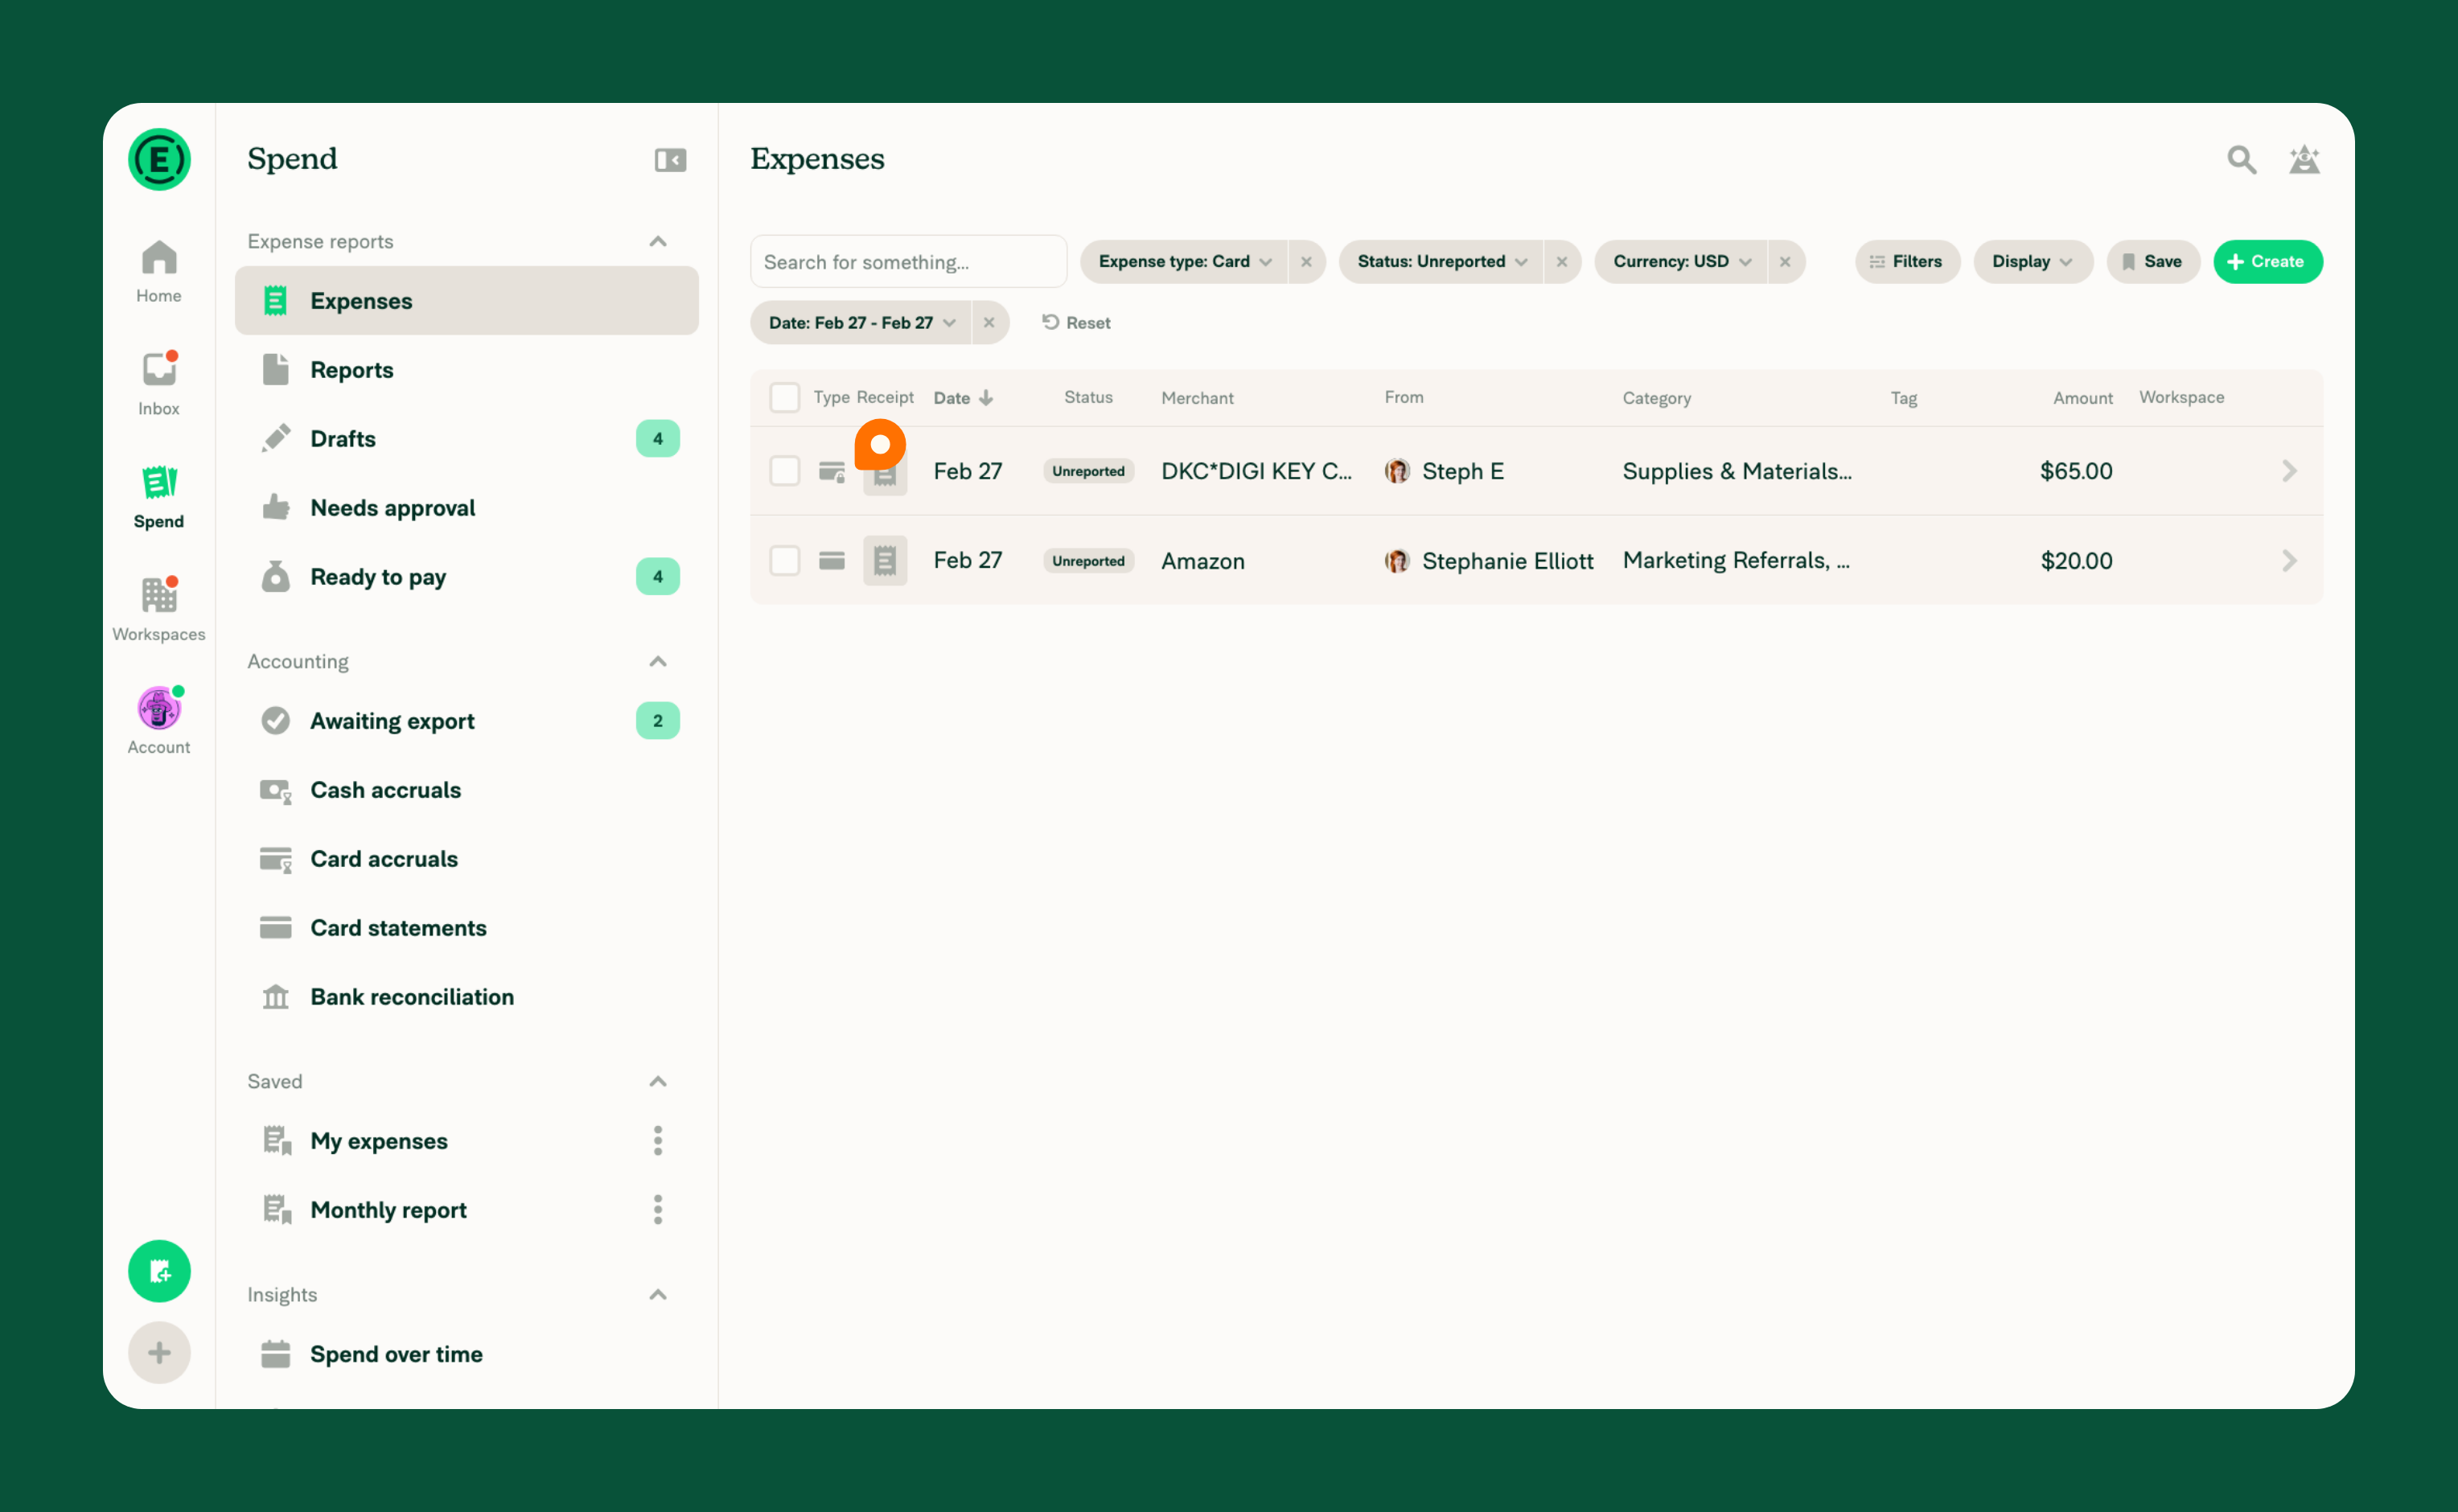Viewport: 2458px width, 1512px height.
Task: Open Workspaces from the rail
Action: tap(159, 610)
